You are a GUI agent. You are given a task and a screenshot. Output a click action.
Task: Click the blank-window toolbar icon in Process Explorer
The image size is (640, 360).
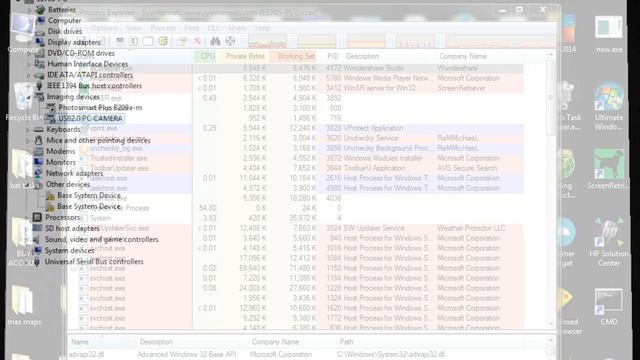(x=148, y=41)
